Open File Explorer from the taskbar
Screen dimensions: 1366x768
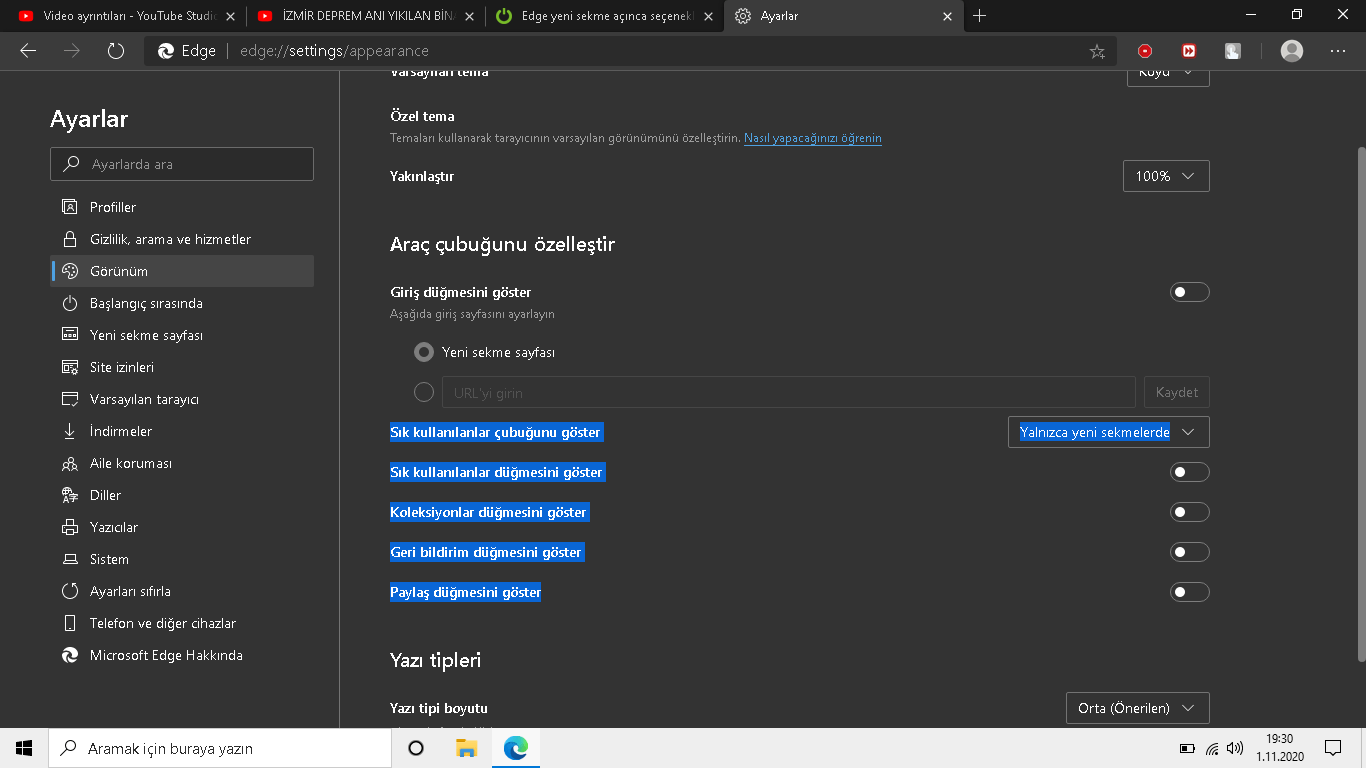point(466,748)
